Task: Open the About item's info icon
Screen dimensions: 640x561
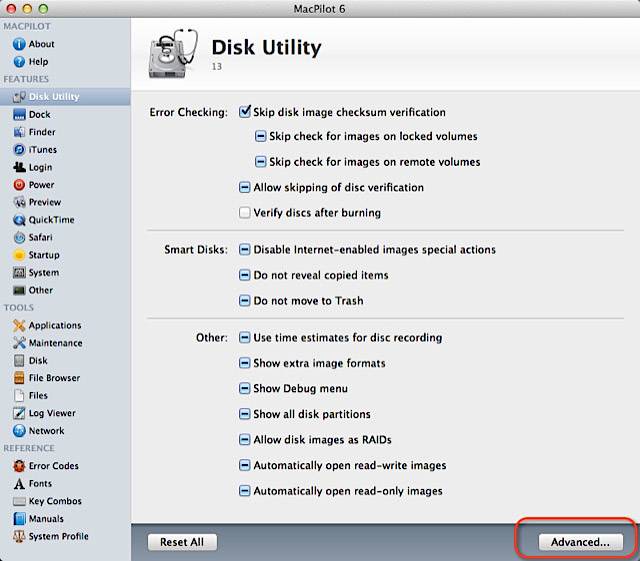Action: point(19,44)
